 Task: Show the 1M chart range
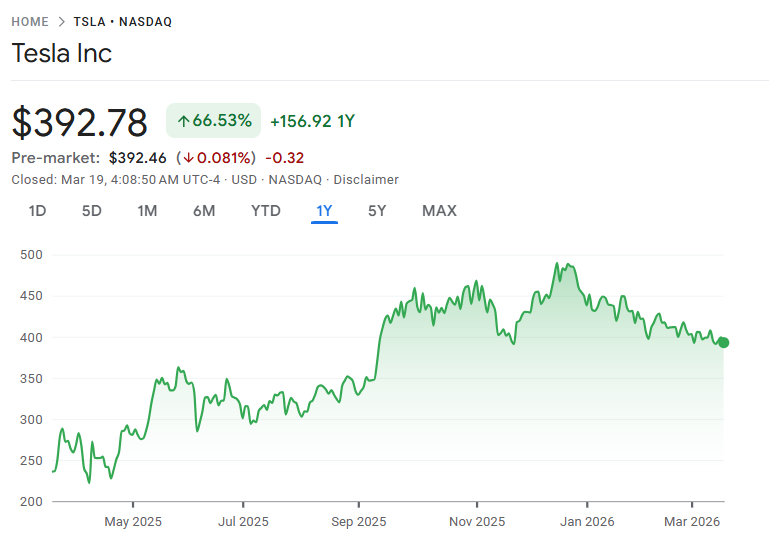(x=147, y=211)
